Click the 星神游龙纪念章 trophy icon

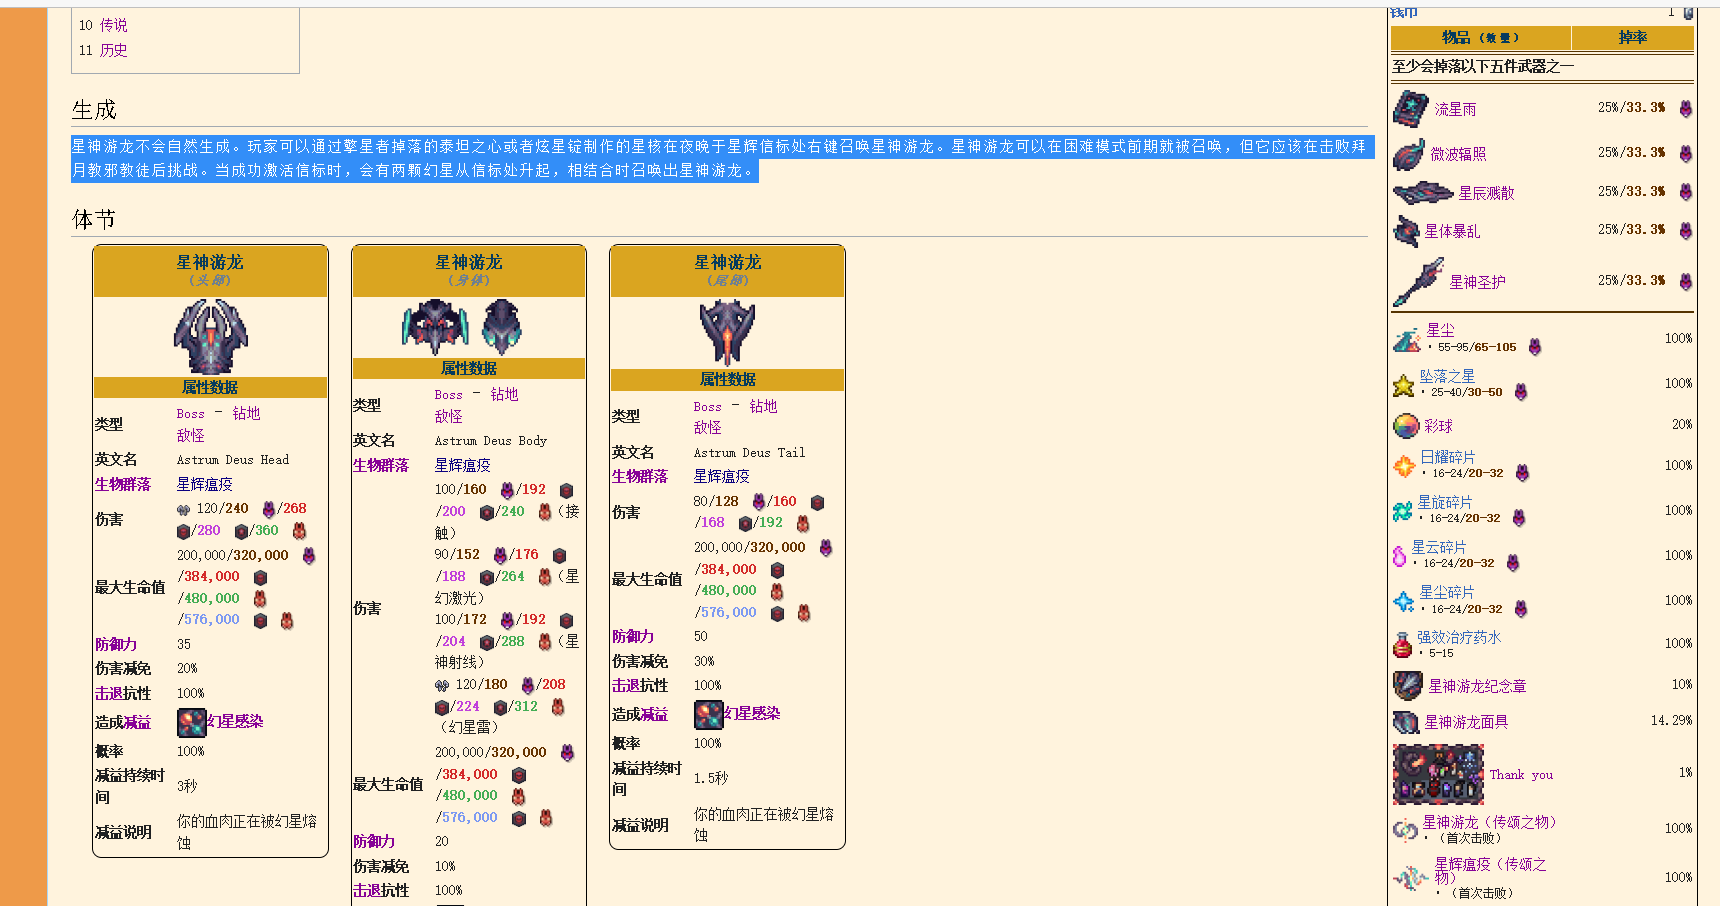point(1407,686)
